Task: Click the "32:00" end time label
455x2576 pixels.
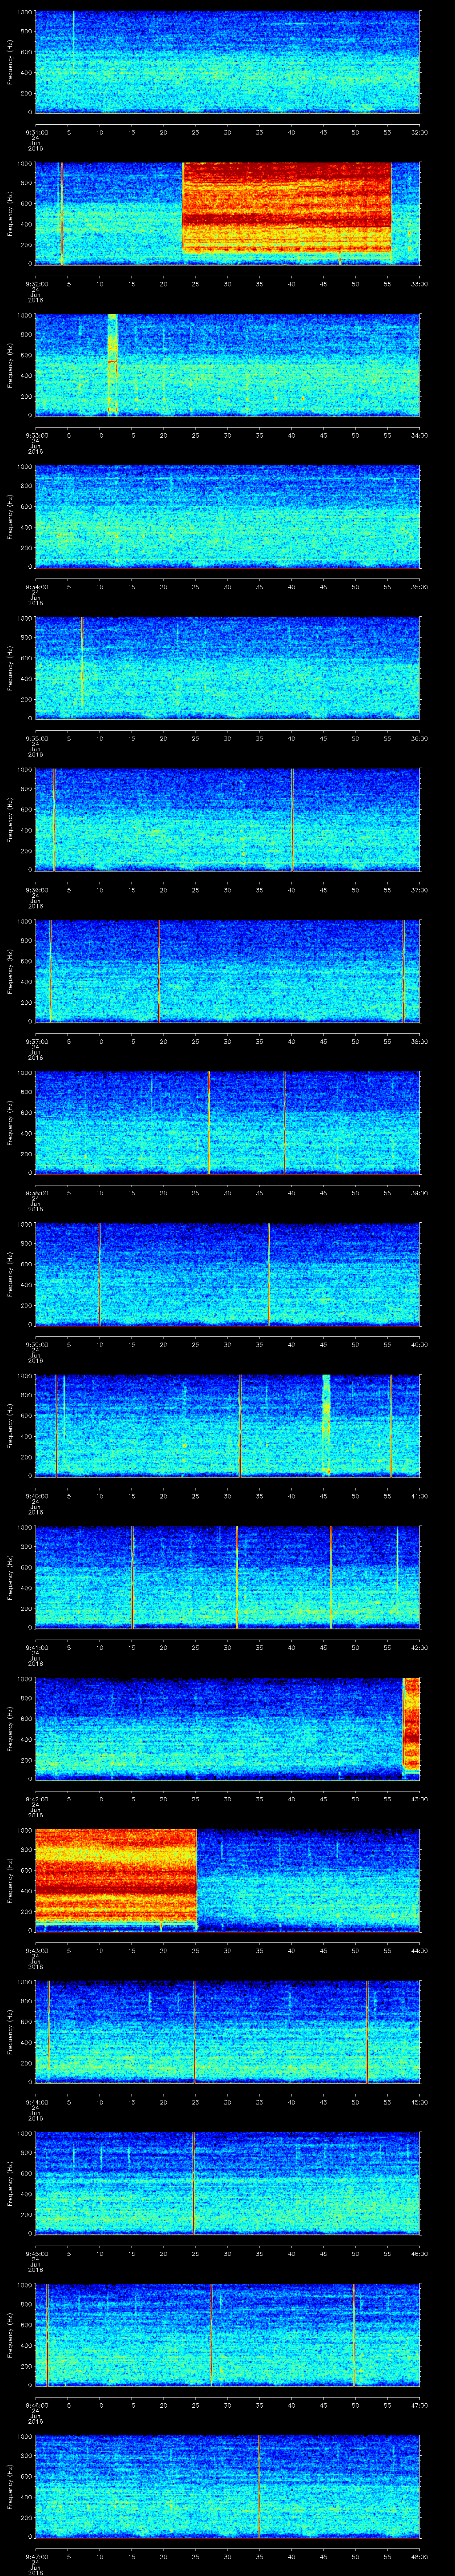Action: [x=419, y=132]
